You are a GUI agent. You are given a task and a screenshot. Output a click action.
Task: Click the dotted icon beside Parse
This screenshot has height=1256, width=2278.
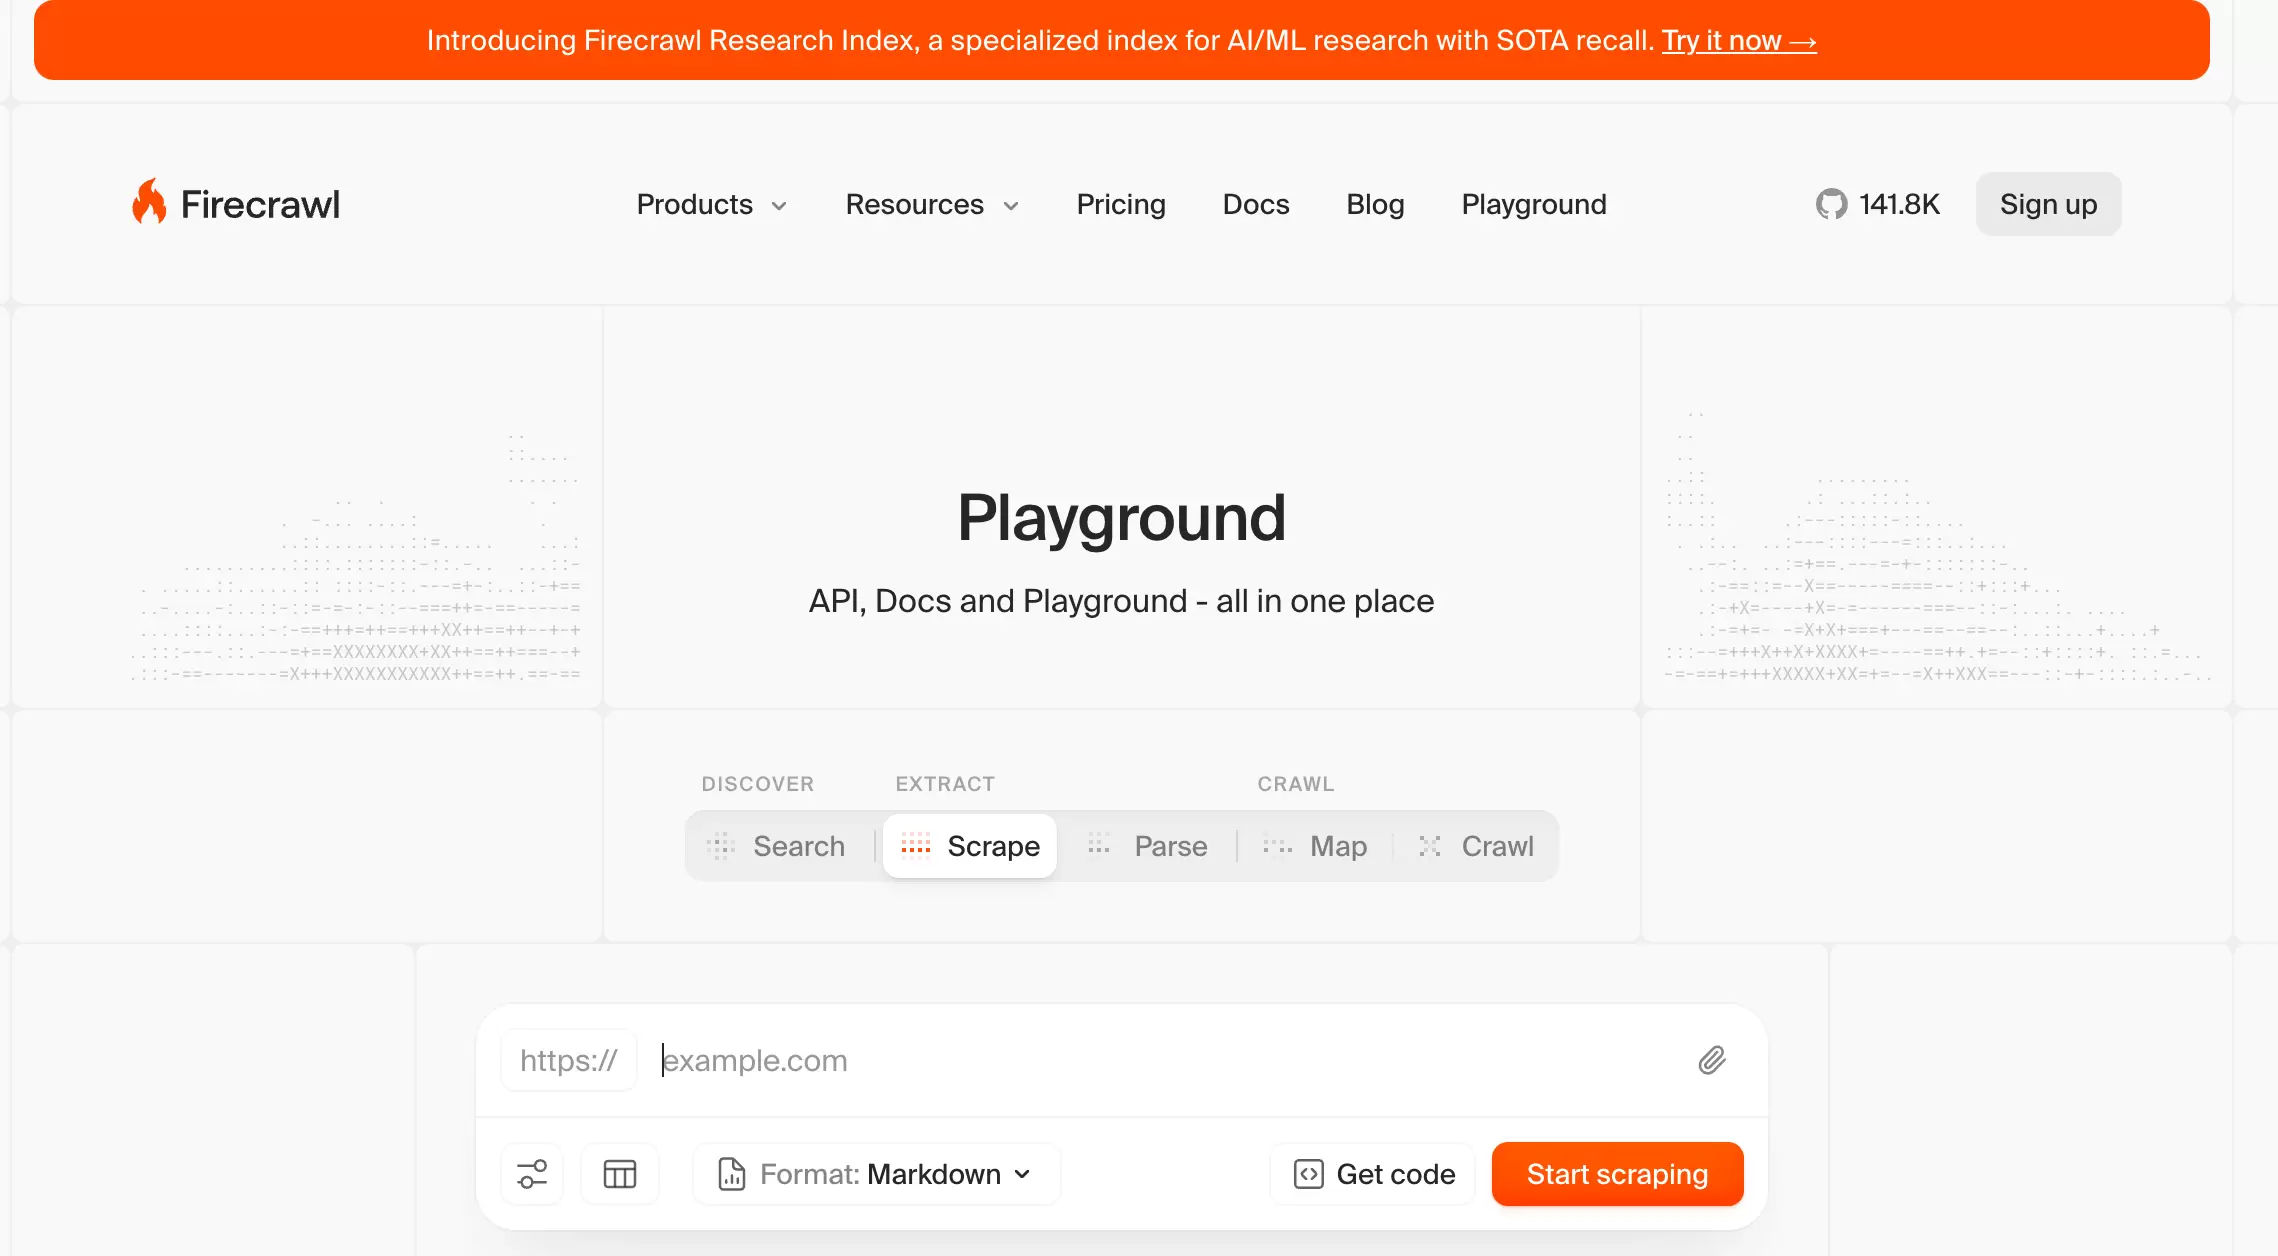pyautogui.click(x=1099, y=846)
